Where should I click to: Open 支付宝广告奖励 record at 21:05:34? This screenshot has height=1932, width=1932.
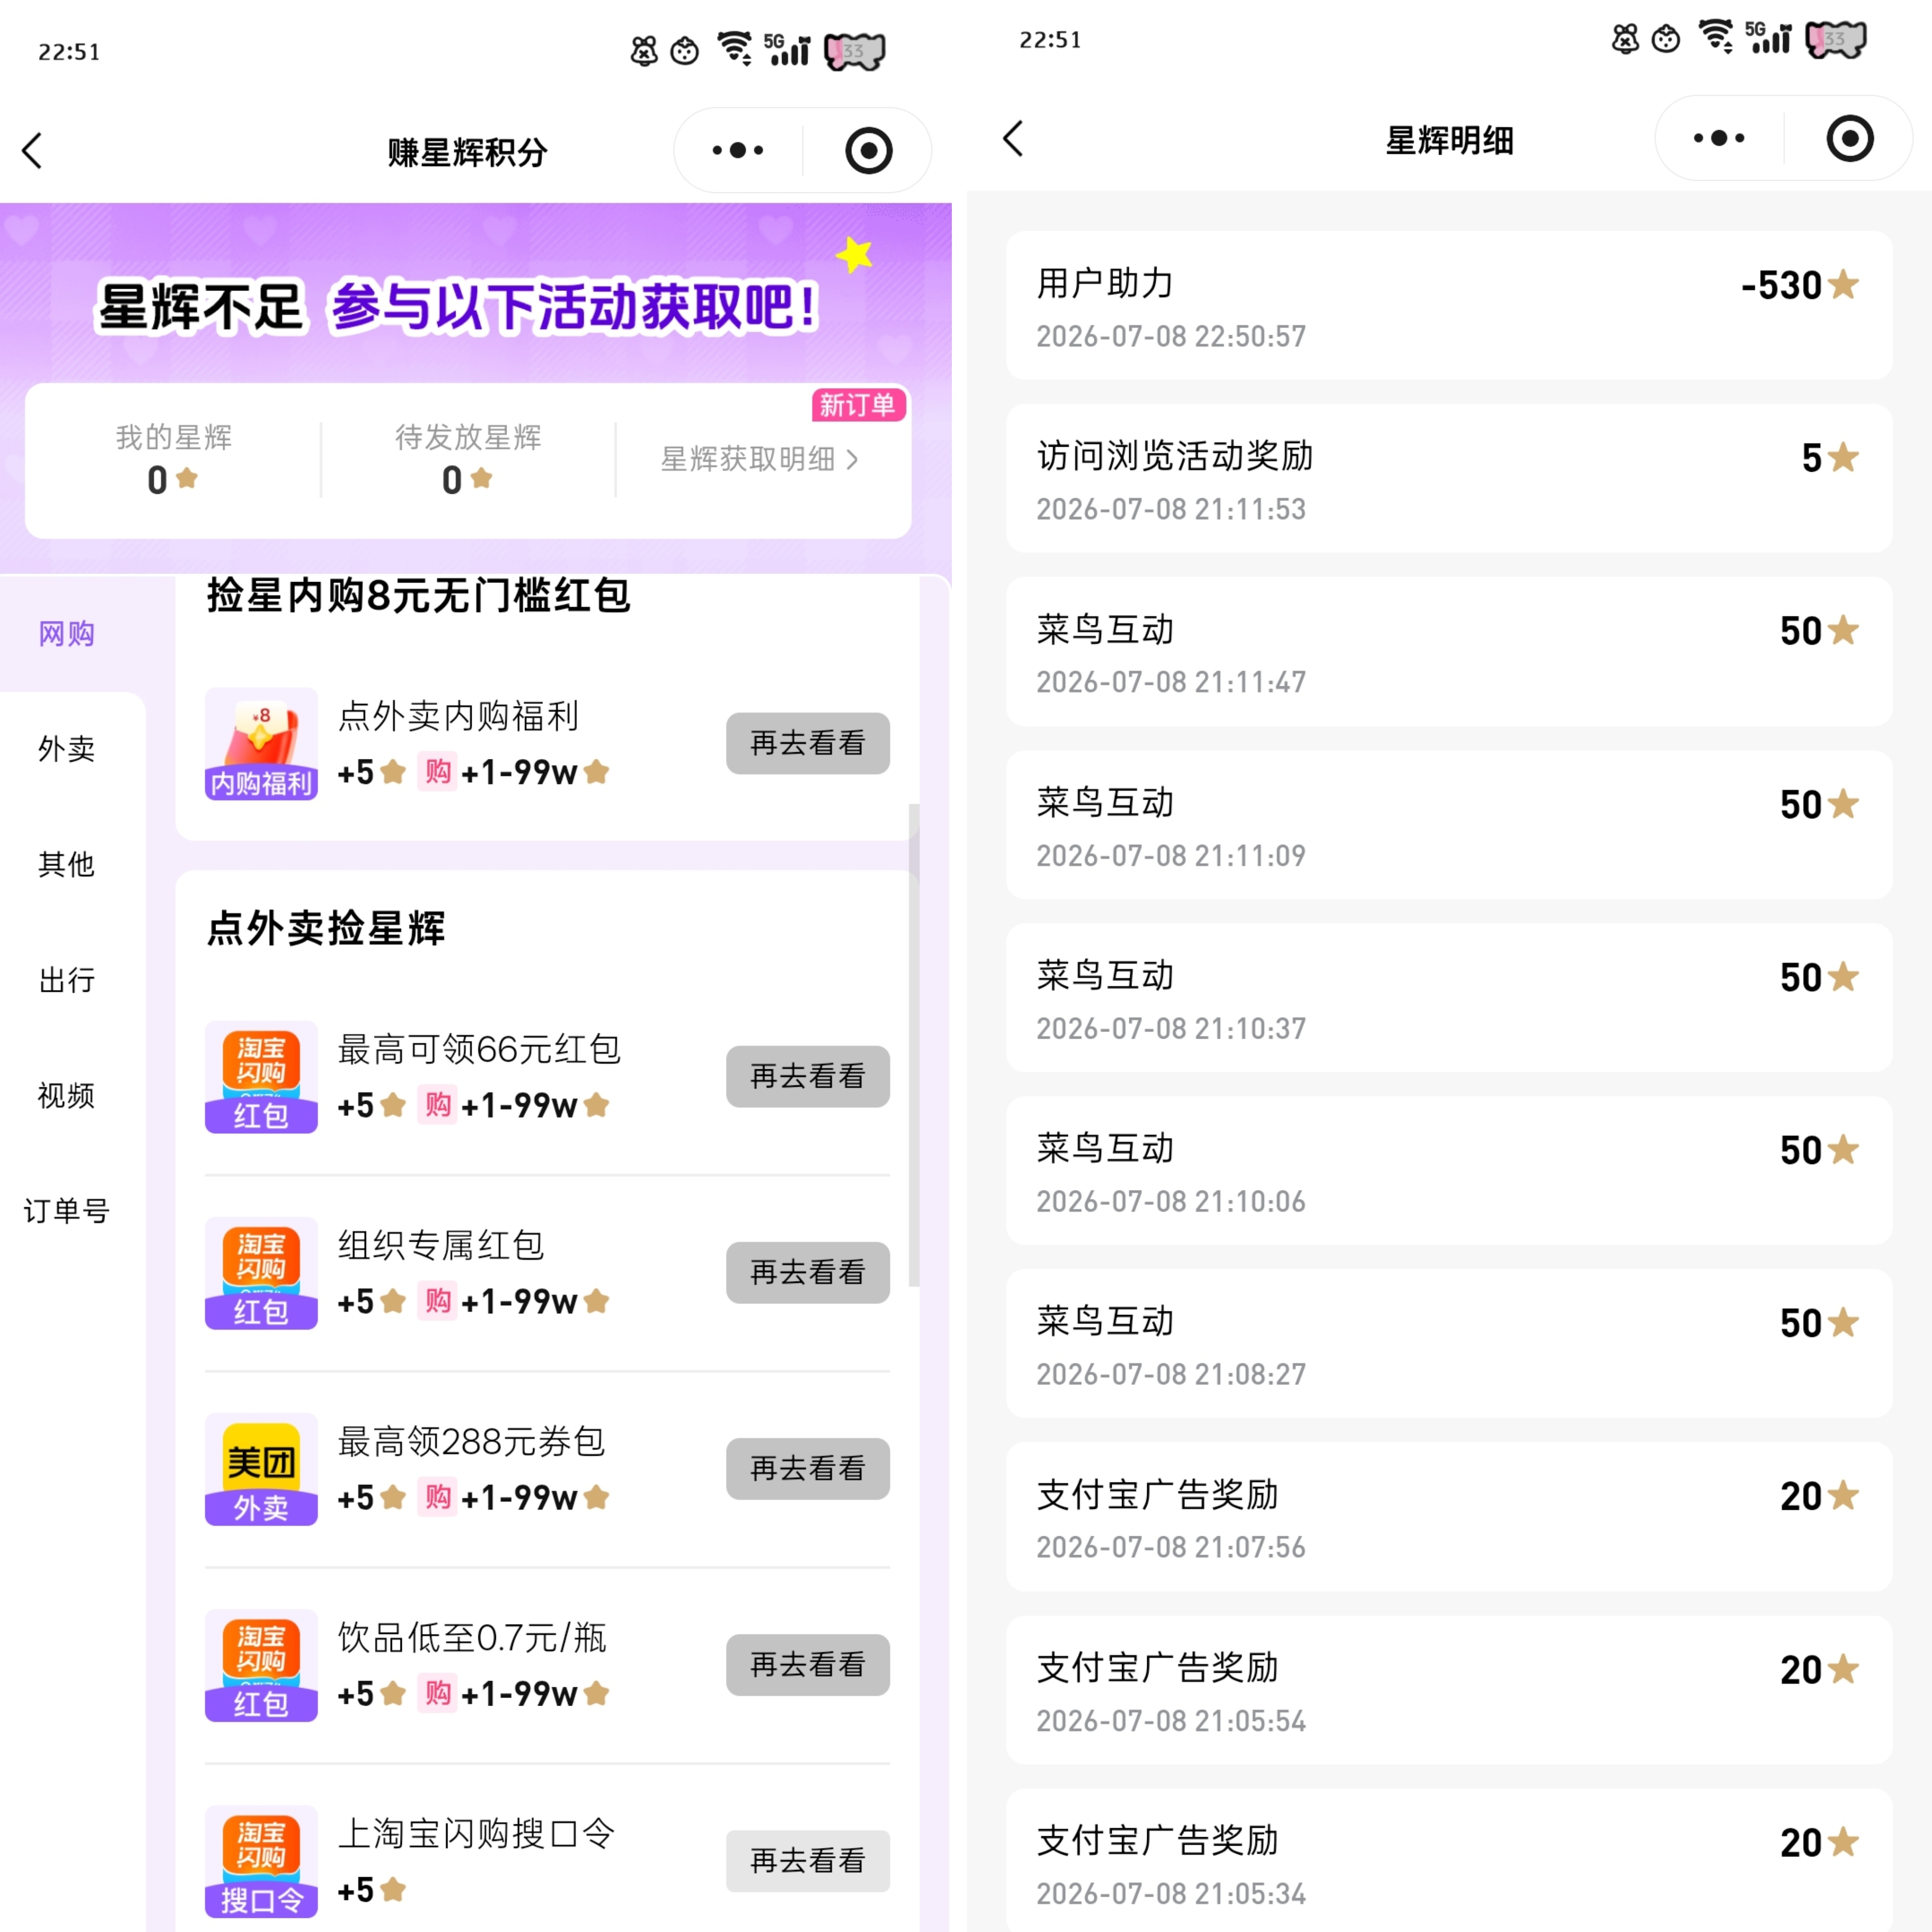point(1448,1860)
